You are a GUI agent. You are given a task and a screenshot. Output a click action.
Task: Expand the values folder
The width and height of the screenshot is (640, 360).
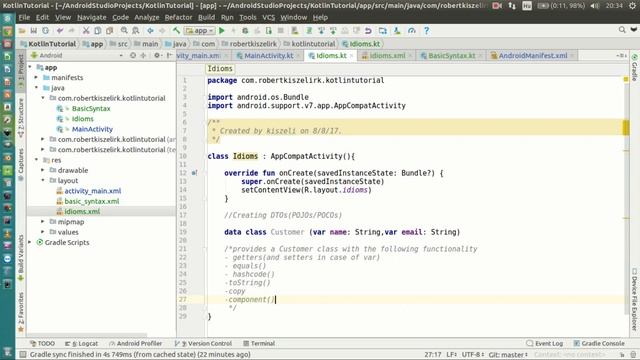pos(43,231)
